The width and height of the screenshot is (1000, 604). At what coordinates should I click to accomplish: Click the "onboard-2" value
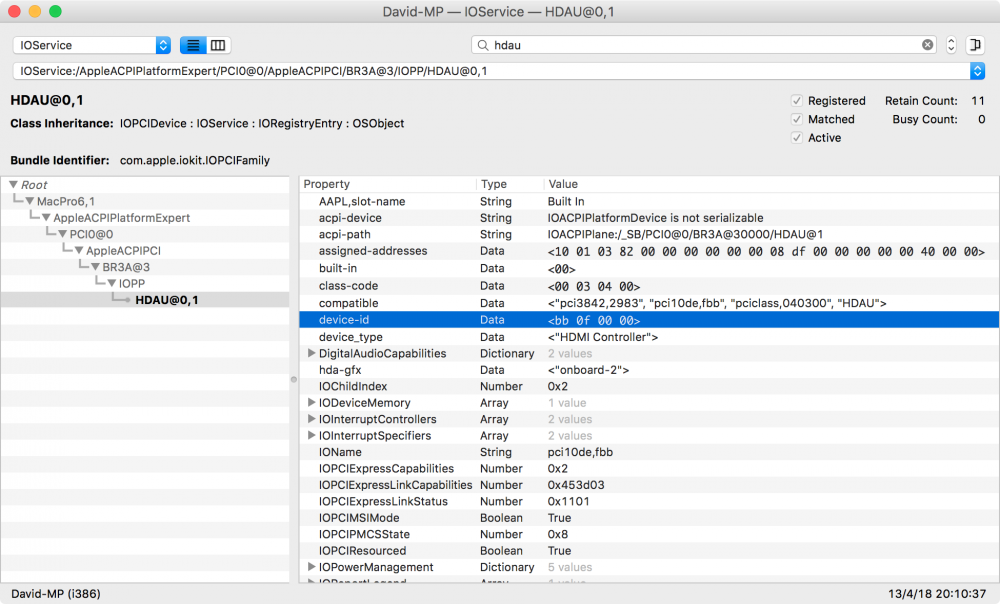click(588, 370)
